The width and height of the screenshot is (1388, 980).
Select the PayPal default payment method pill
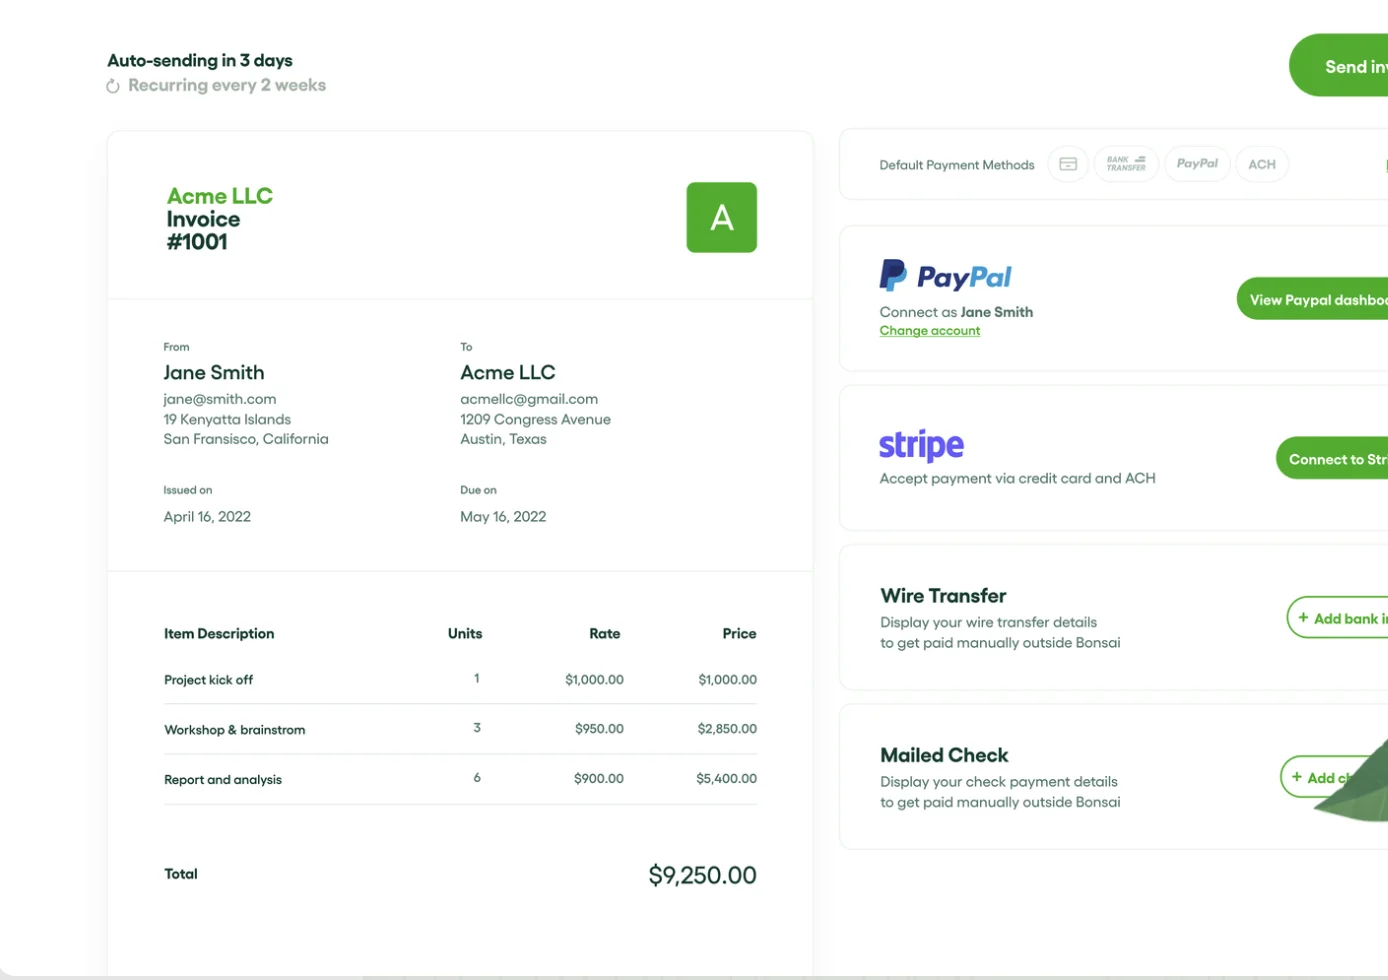click(1197, 164)
